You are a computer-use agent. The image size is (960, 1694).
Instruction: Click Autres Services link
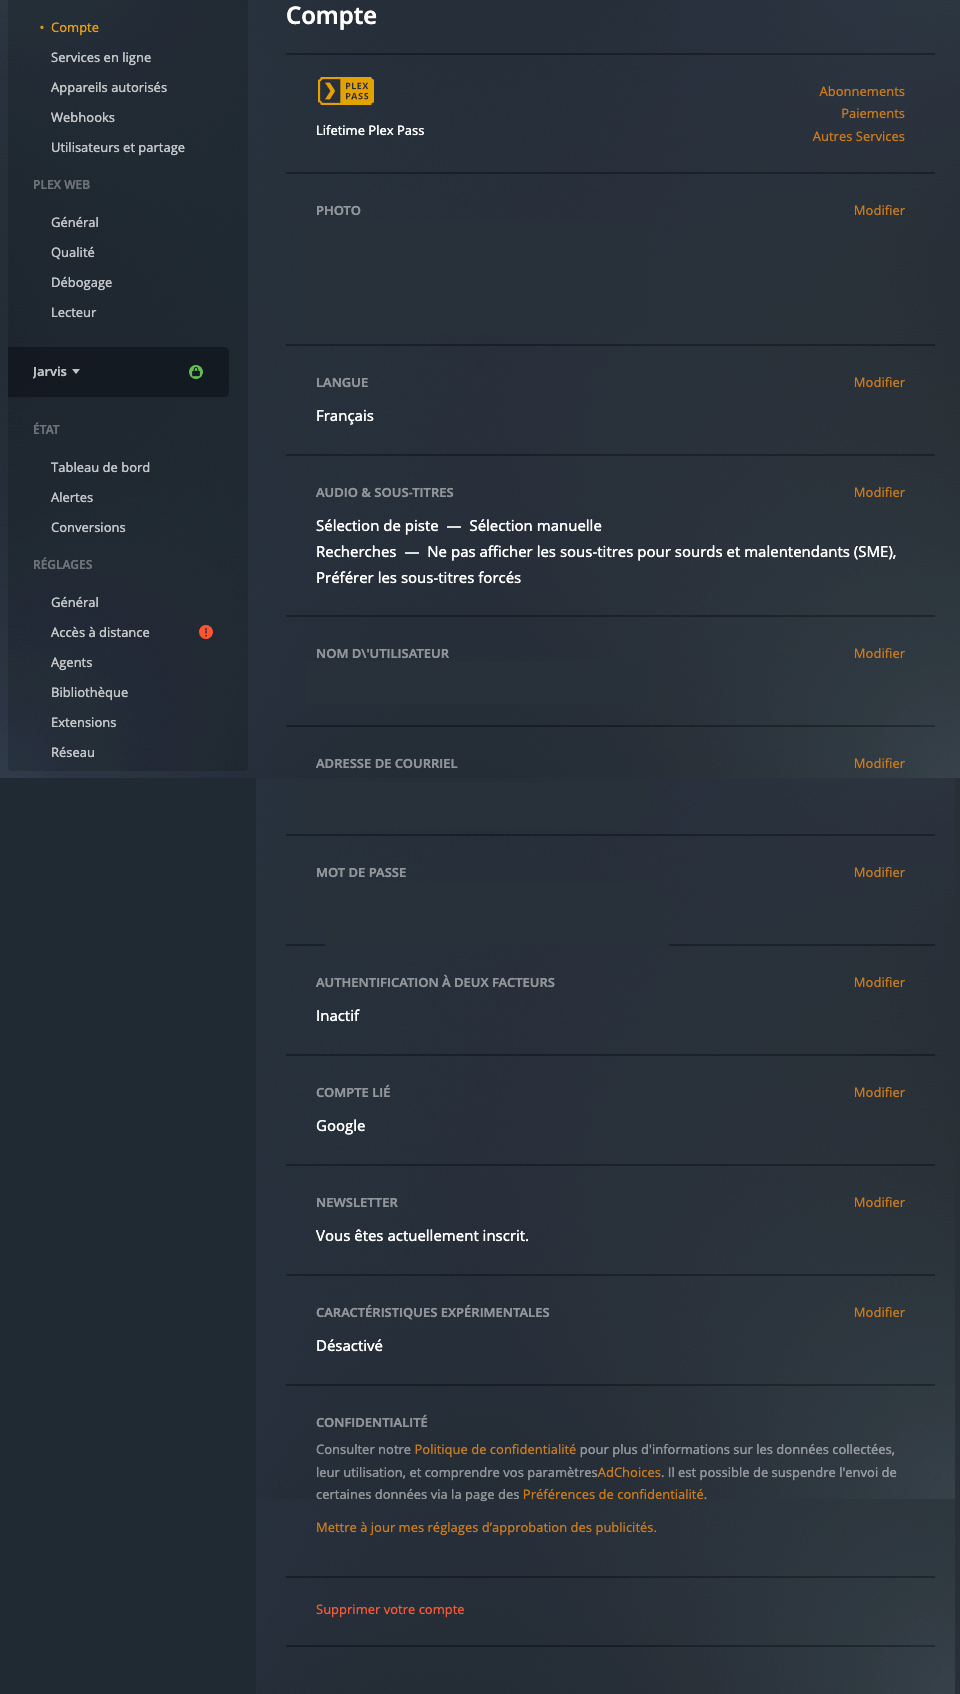click(858, 136)
